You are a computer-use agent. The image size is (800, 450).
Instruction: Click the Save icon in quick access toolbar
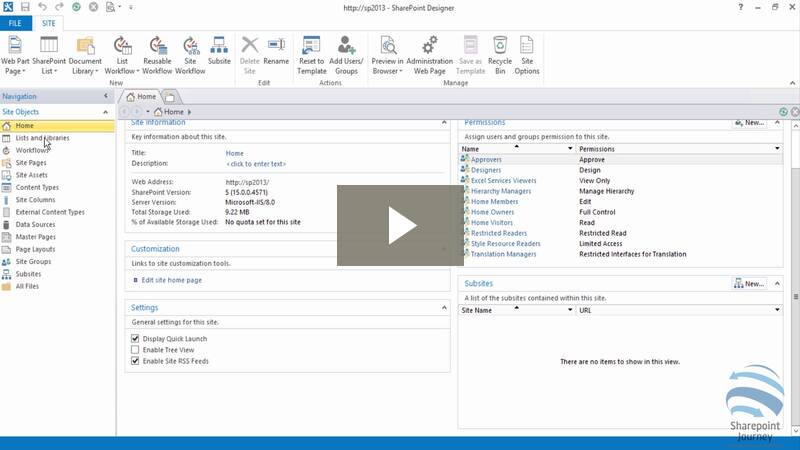click(25, 7)
